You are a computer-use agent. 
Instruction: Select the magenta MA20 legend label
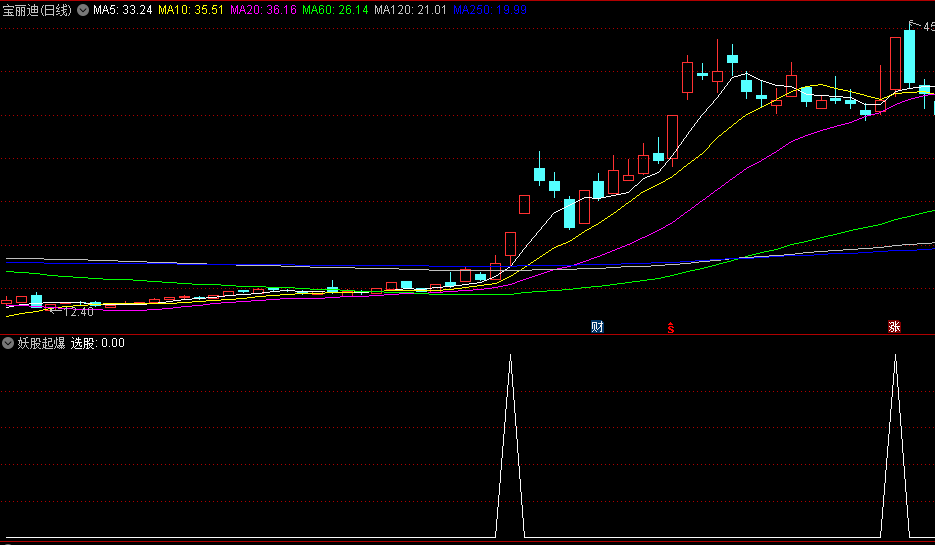[x=262, y=10]
